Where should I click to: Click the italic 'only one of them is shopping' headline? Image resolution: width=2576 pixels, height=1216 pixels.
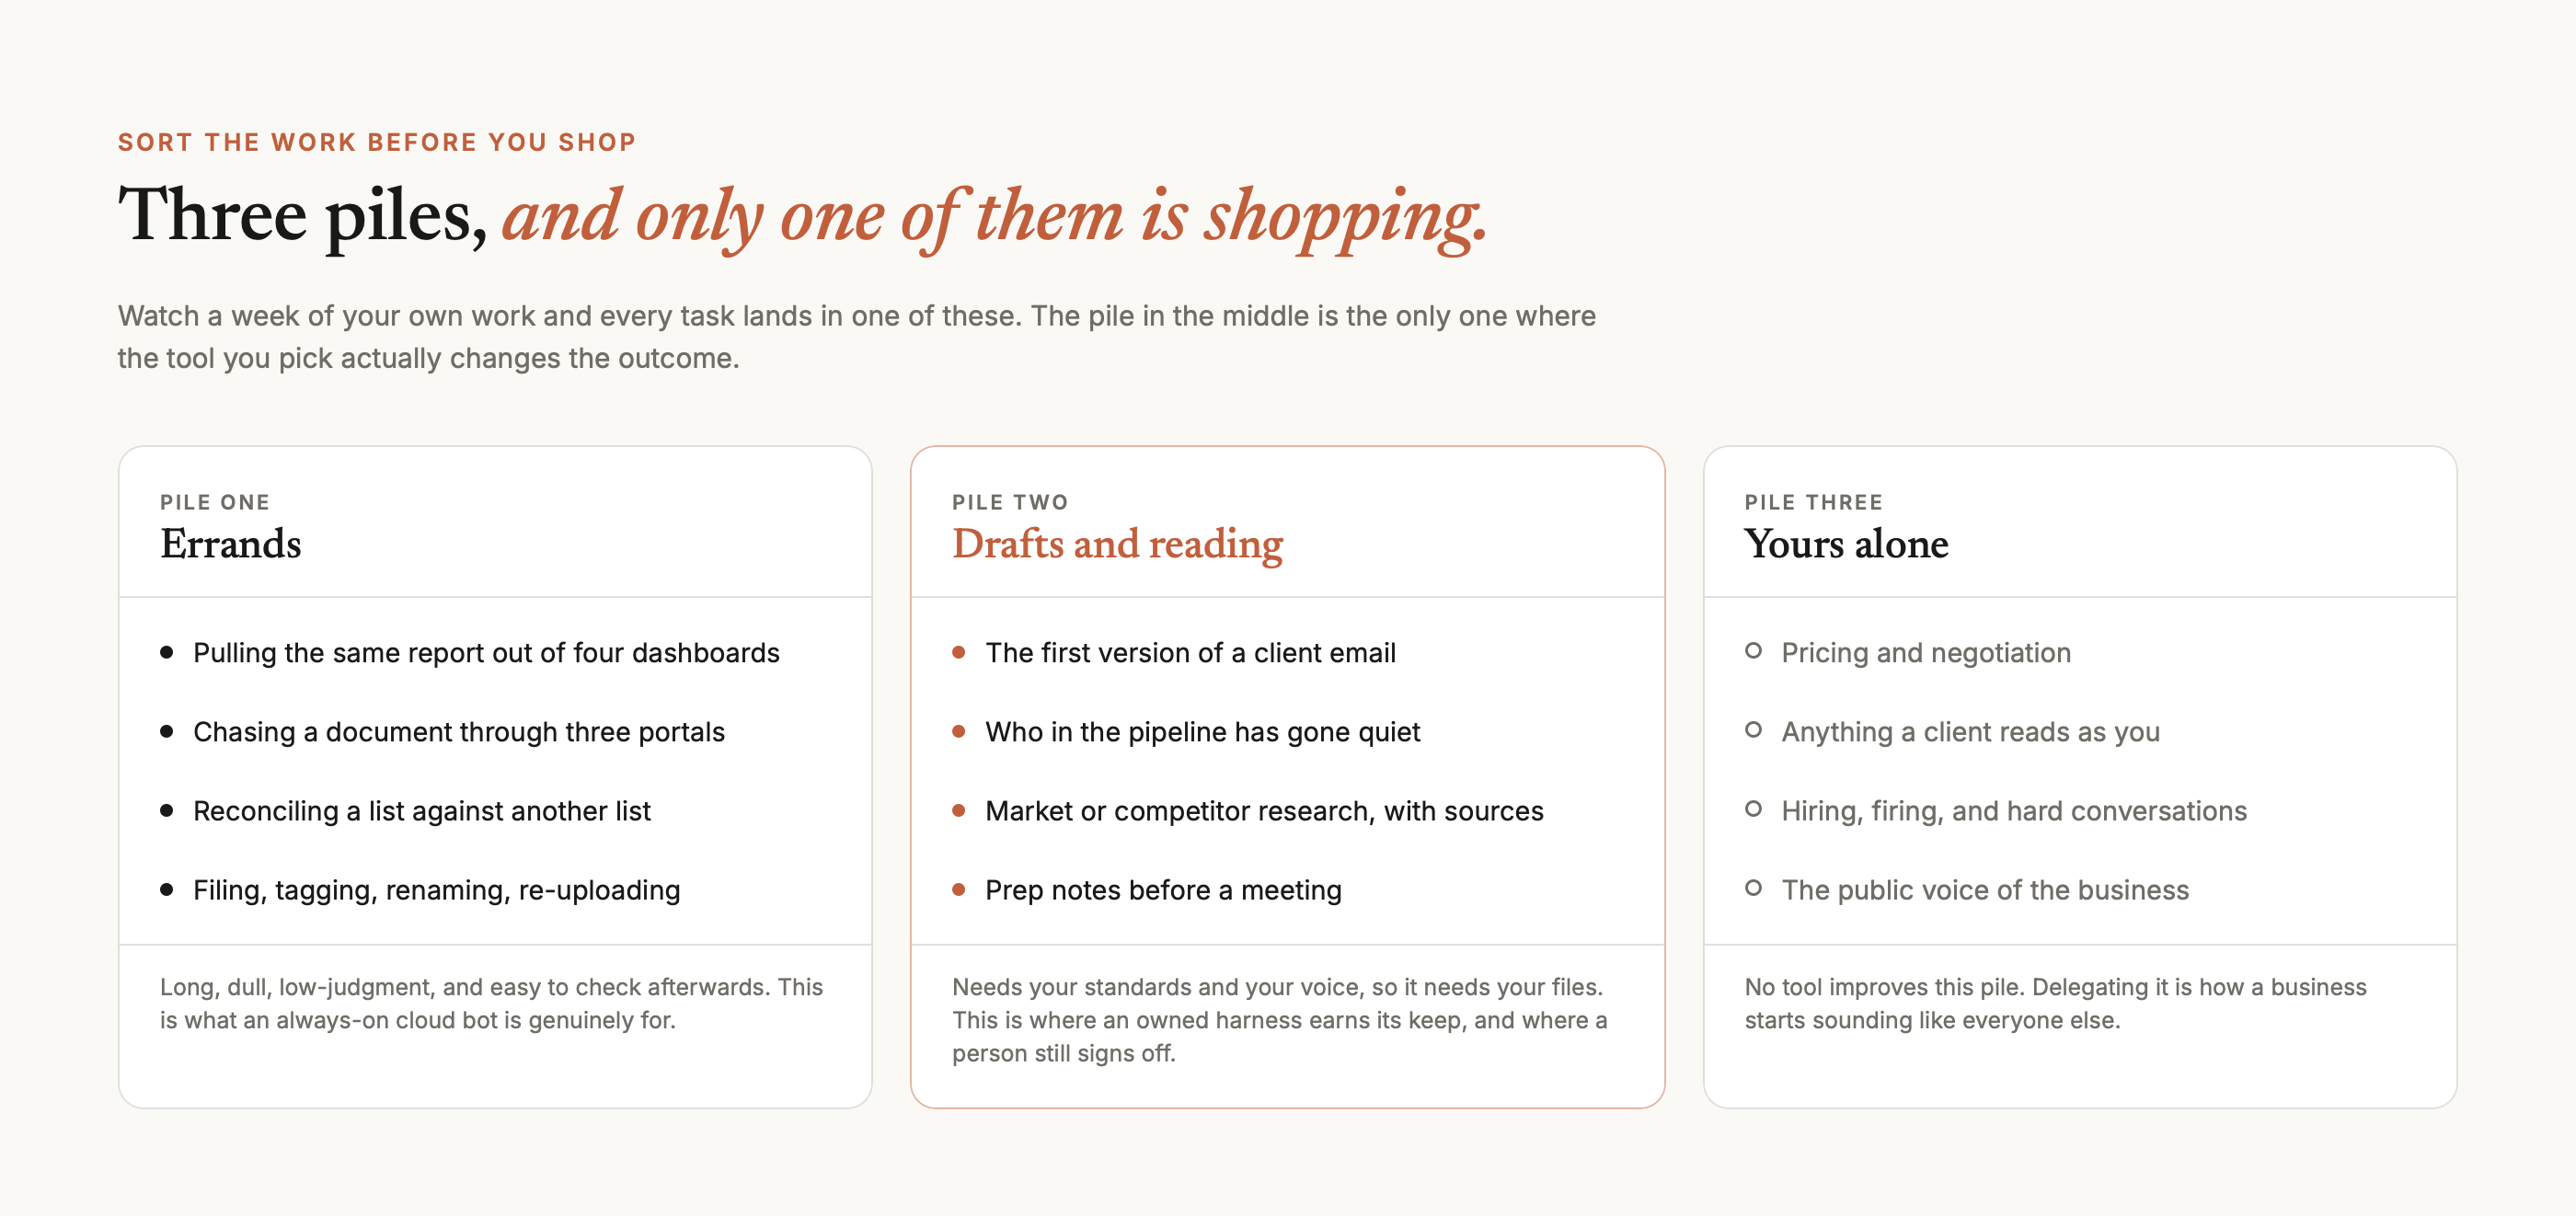click(1060, 217)
